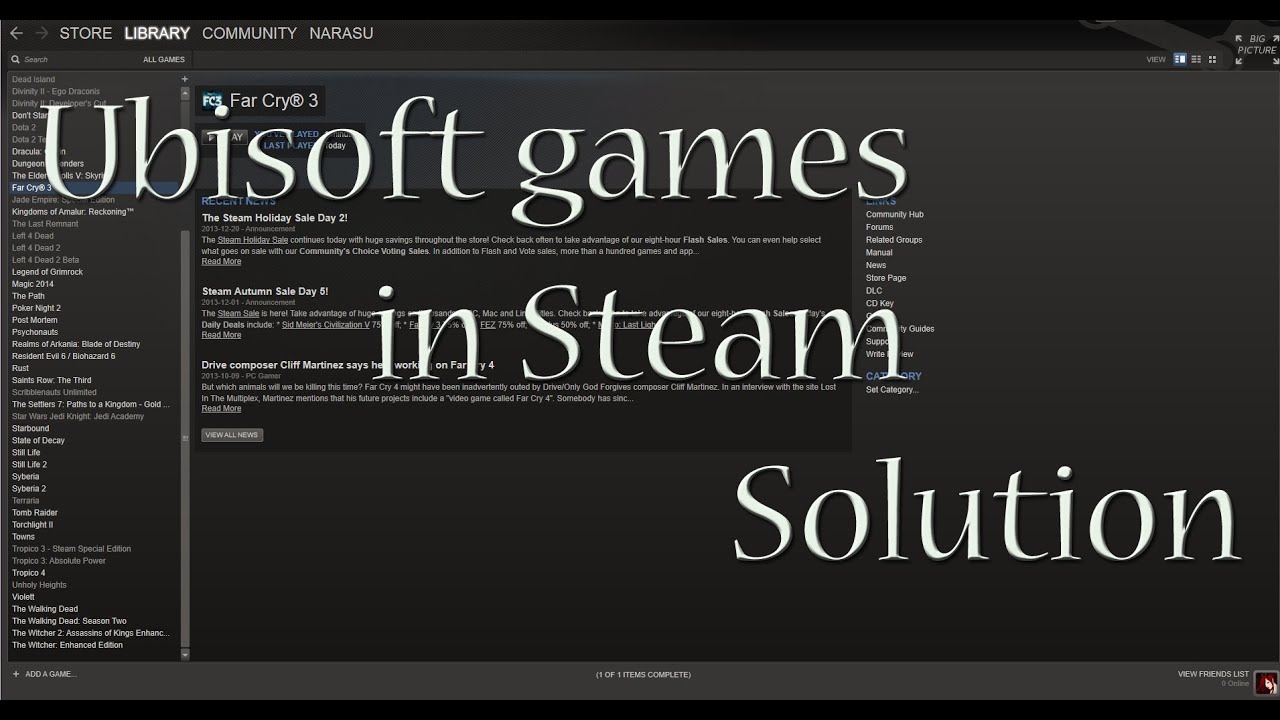Select Divinity II - Ego Draconis
The image size is (1280, 720).
pyautogui.click(x=56, y=91)
